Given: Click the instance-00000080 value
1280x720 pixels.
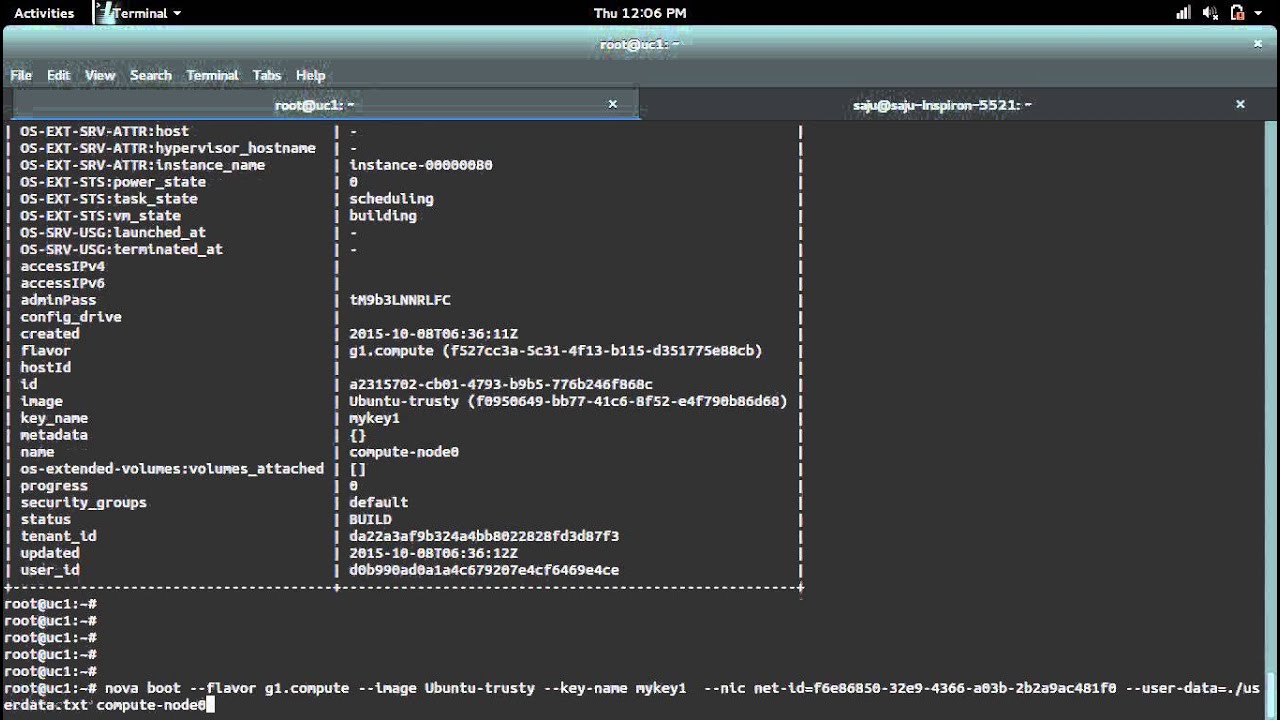Looking at the screenshot, I should tap(421, 165).
